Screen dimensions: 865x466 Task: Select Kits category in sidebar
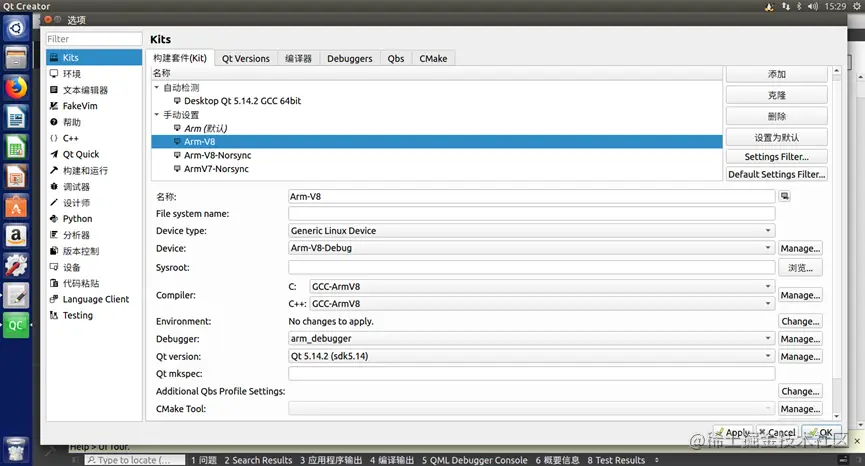(x=94, y=57)
